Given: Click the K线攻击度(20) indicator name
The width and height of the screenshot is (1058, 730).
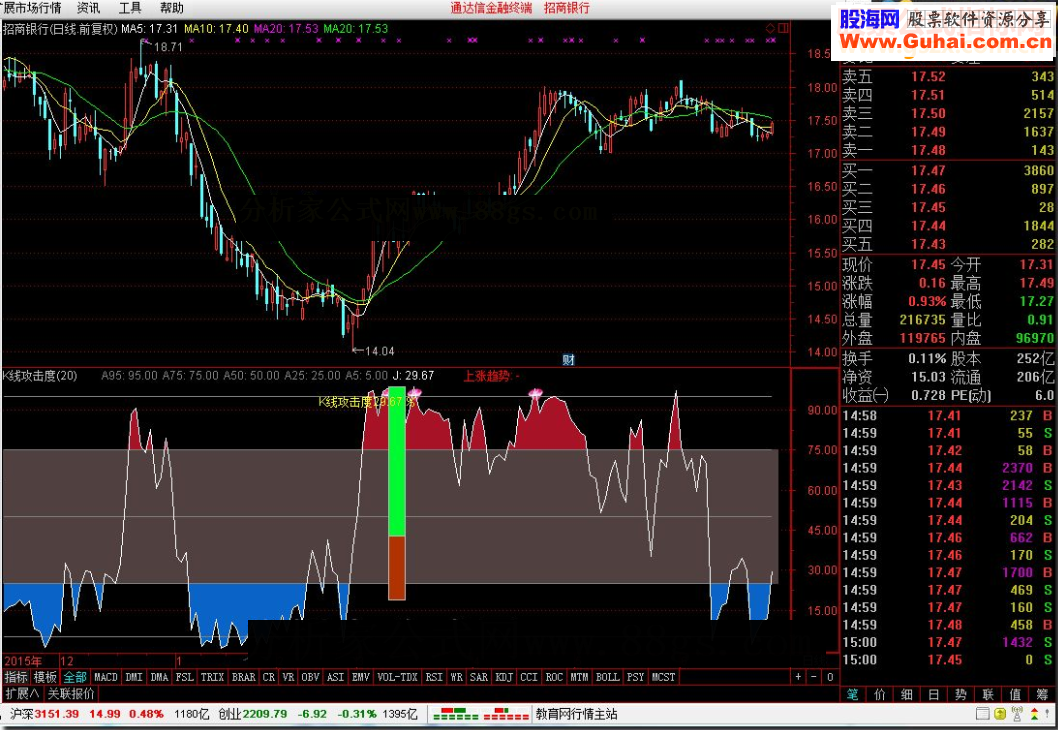Looking at the screenshot, I should tap(40, 376).
